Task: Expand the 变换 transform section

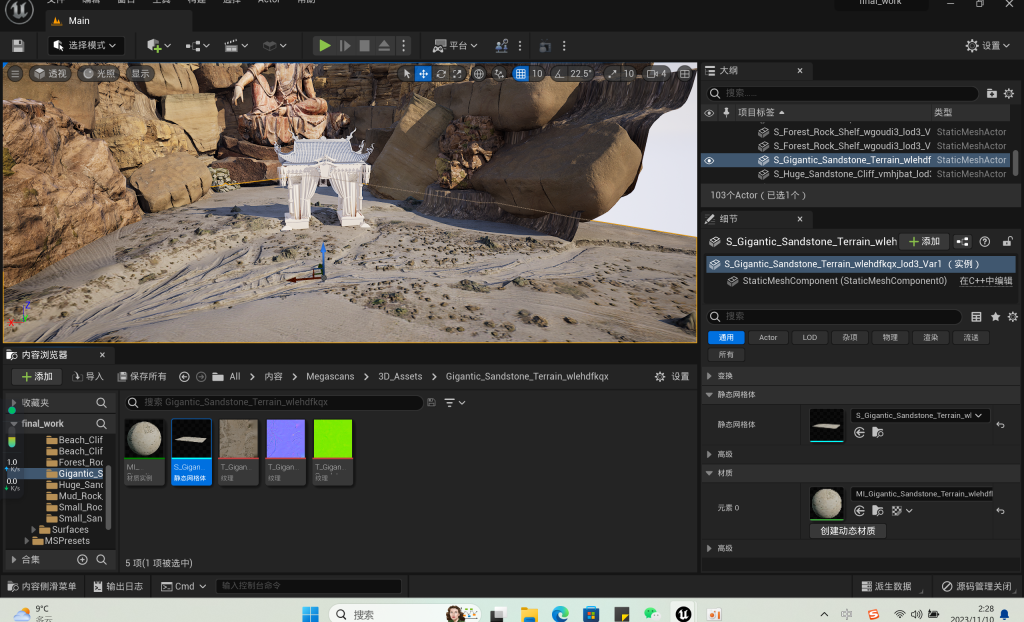Action: tap(709, 376)
